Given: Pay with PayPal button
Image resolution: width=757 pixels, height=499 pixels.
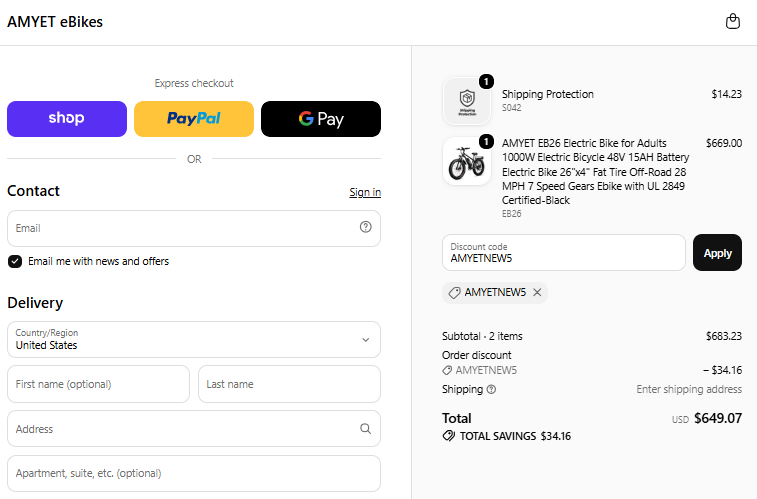Looking at the screenshot, I should (x=194, y=119).
